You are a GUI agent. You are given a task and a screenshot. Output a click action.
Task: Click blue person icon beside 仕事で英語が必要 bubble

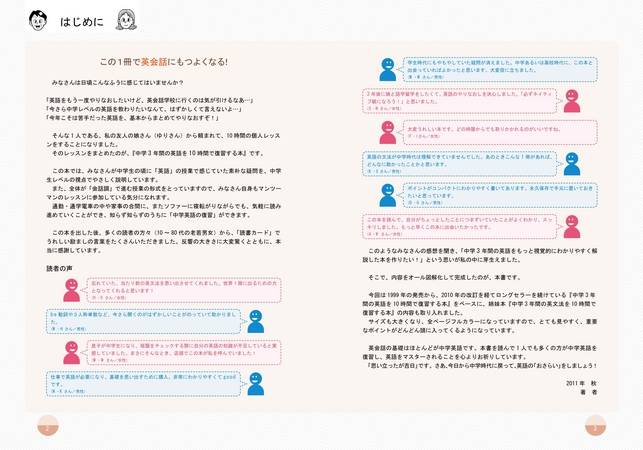256,382
